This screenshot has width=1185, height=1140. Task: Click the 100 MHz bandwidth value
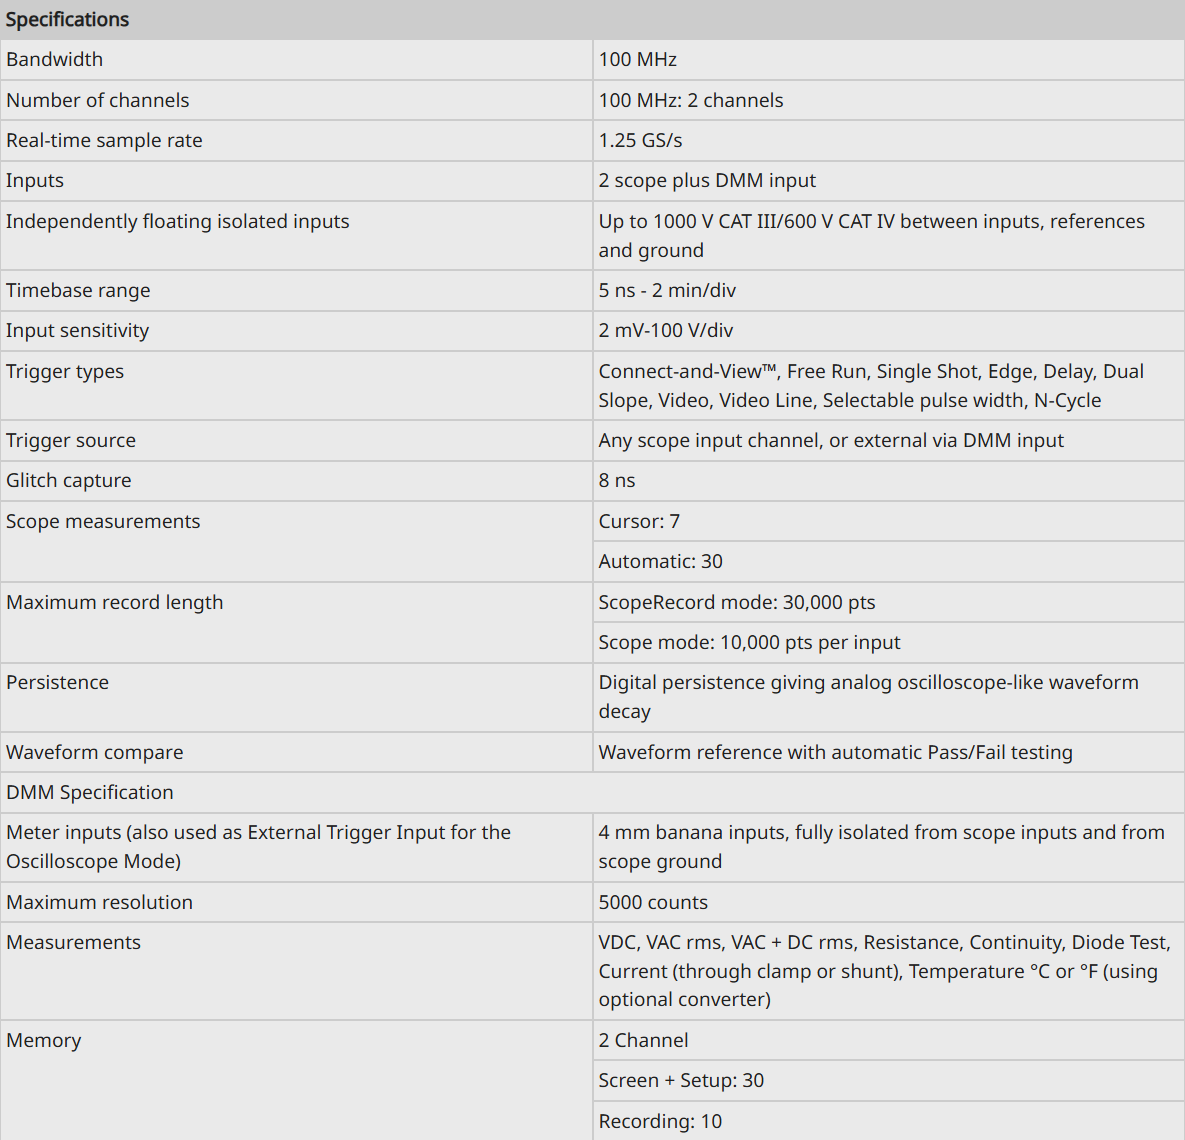pyautogui.click(x=637, y=60)
